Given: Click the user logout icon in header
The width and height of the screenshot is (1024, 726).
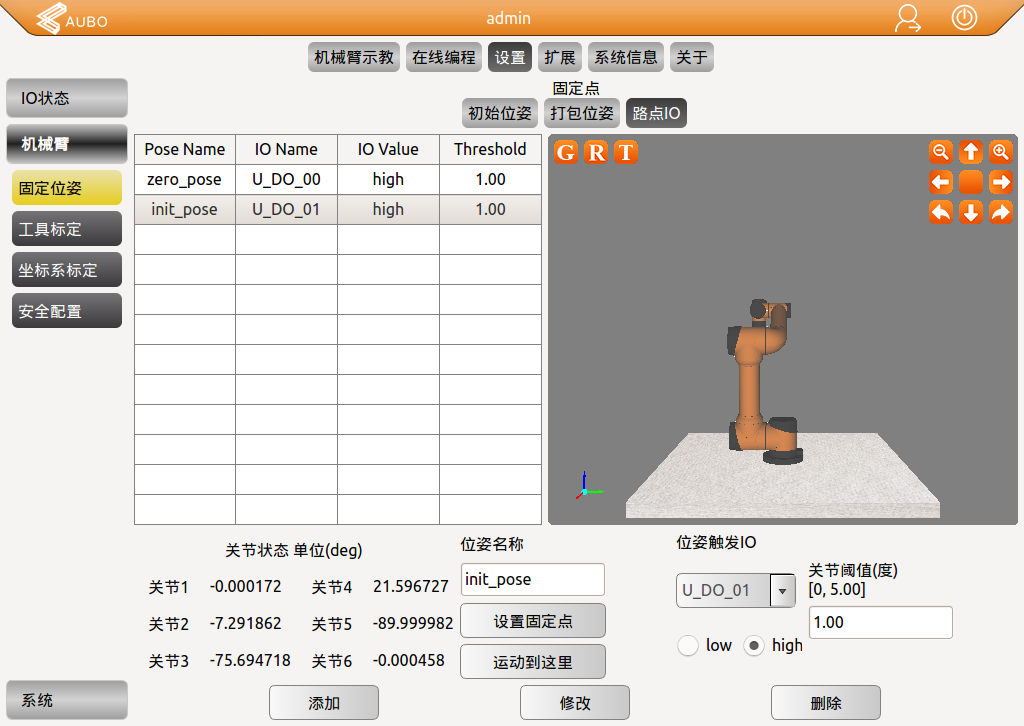Looking at the screenshot, I should click(x=908, y=18).
